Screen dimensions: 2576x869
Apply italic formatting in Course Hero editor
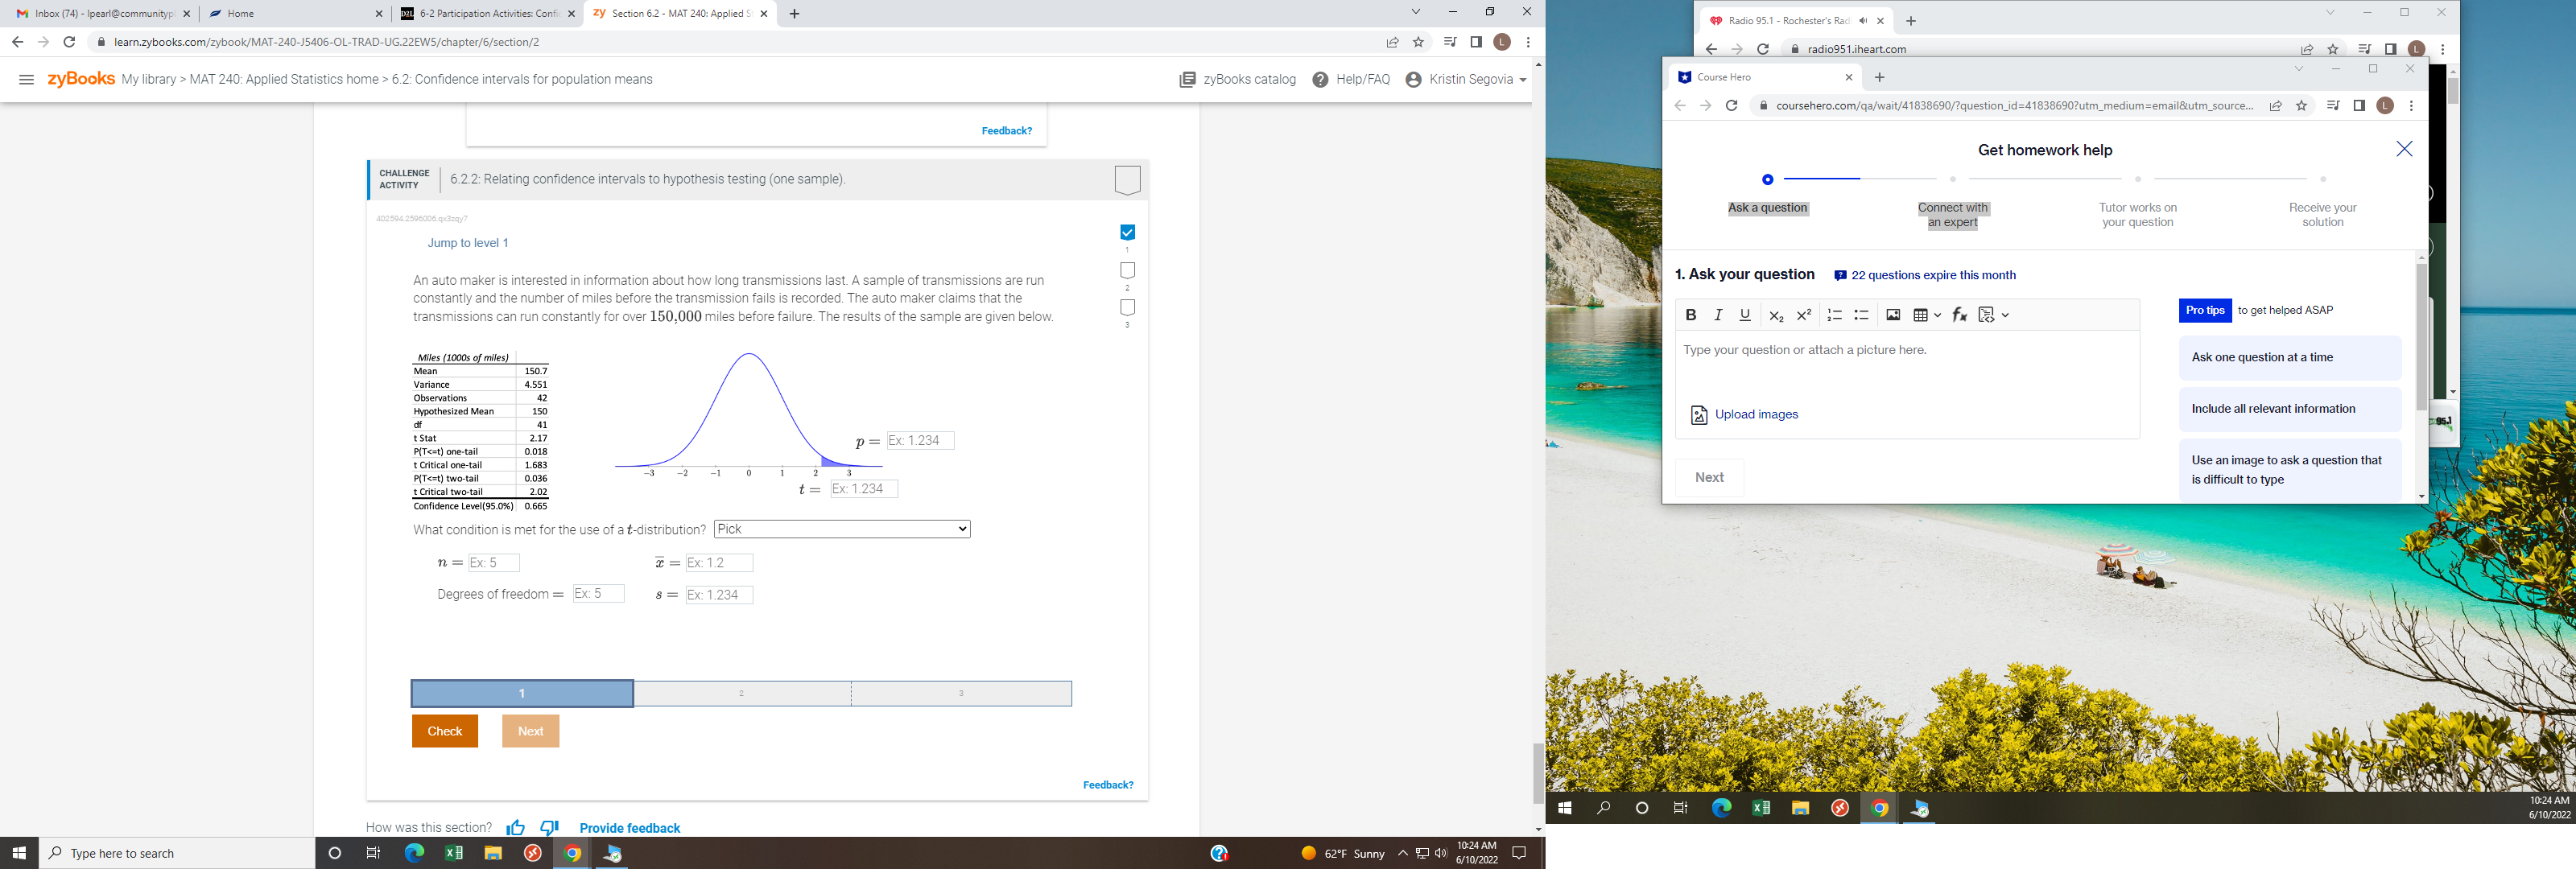coord(1717,314)
